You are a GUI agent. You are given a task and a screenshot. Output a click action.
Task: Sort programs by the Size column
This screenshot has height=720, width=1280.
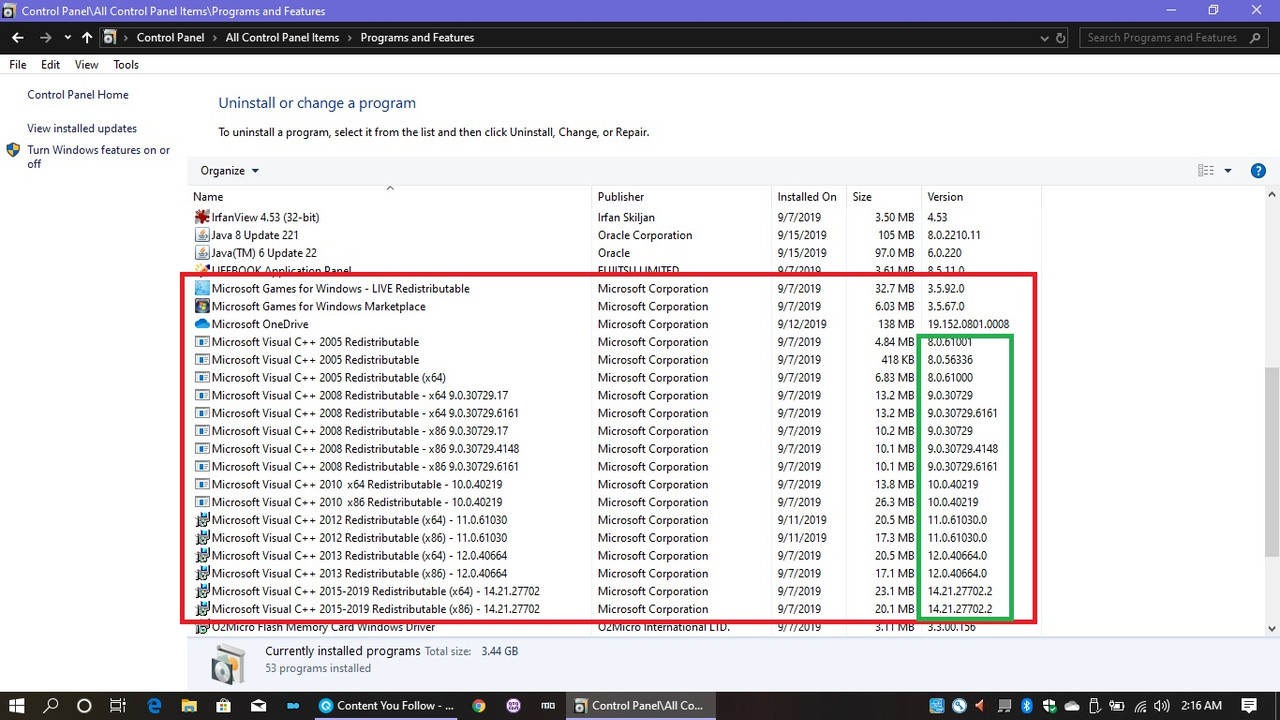point(883,197)
